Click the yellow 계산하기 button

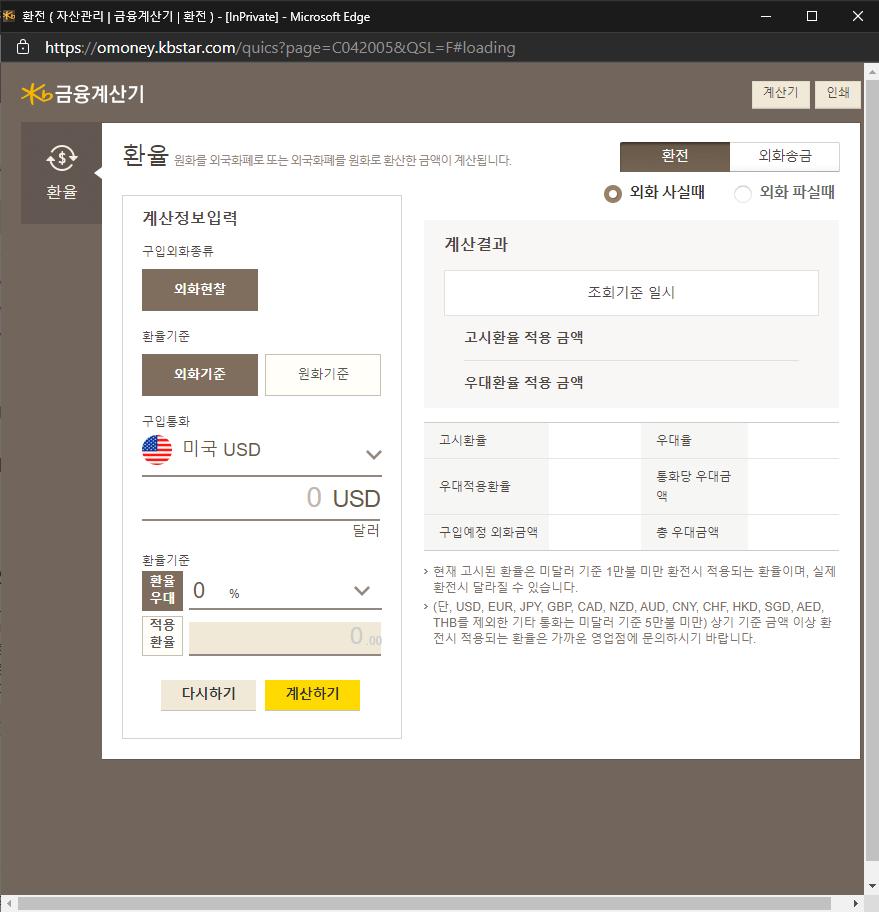[312, 694]
